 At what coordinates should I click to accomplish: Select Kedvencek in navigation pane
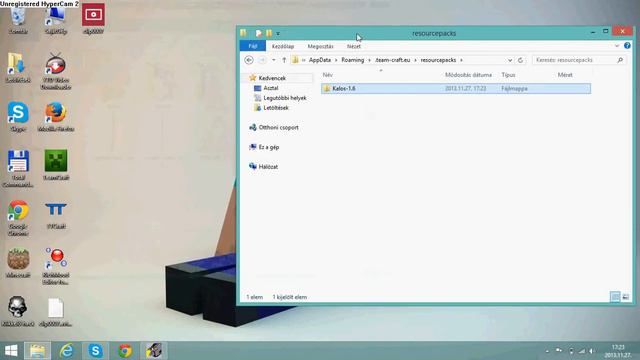pos(272,78)
